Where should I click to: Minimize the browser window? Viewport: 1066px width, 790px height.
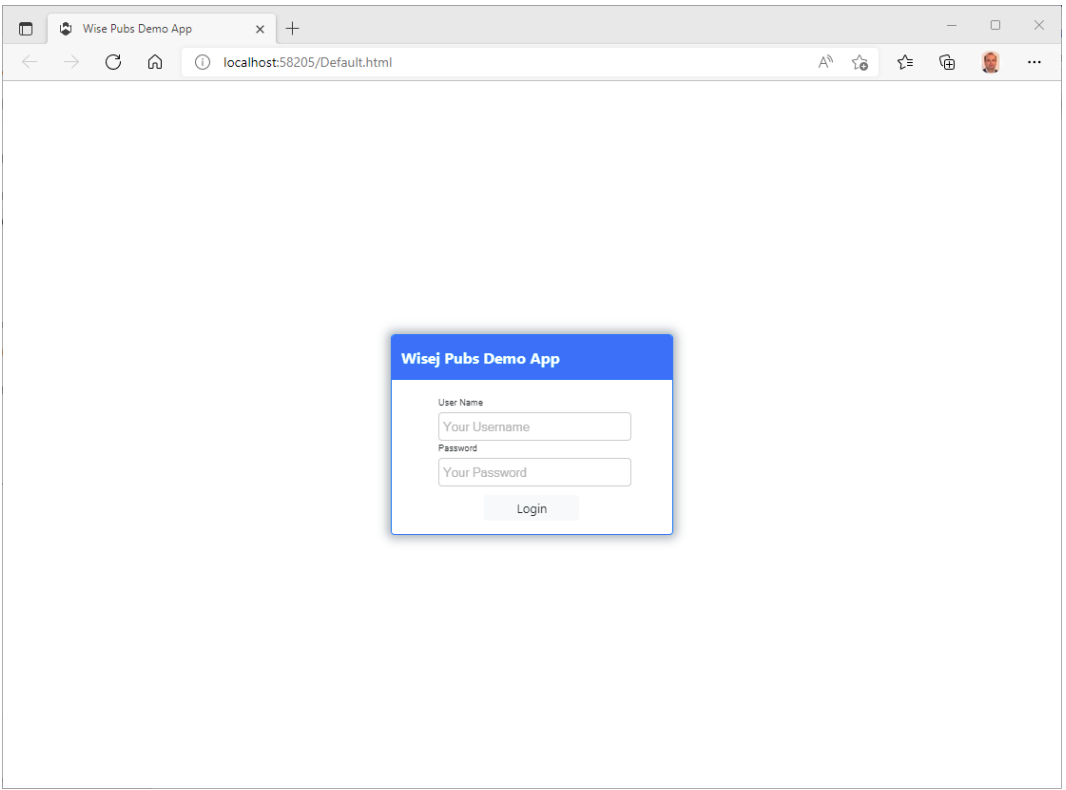pyautogui.click(x=952, y=26)
